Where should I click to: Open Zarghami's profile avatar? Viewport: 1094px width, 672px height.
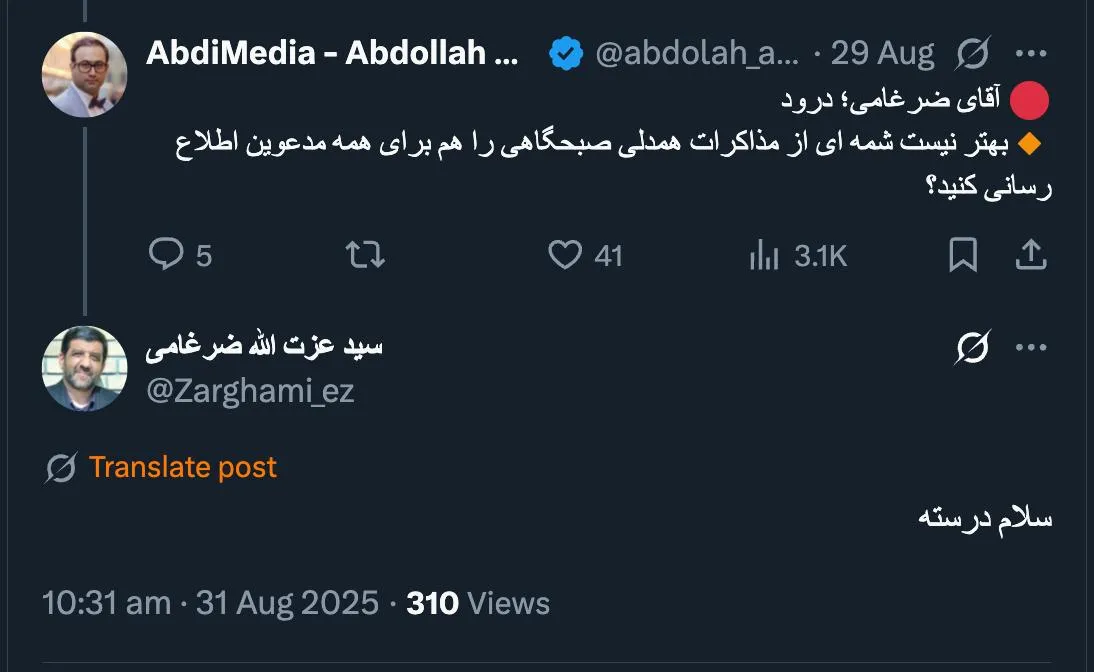(85, 368)
